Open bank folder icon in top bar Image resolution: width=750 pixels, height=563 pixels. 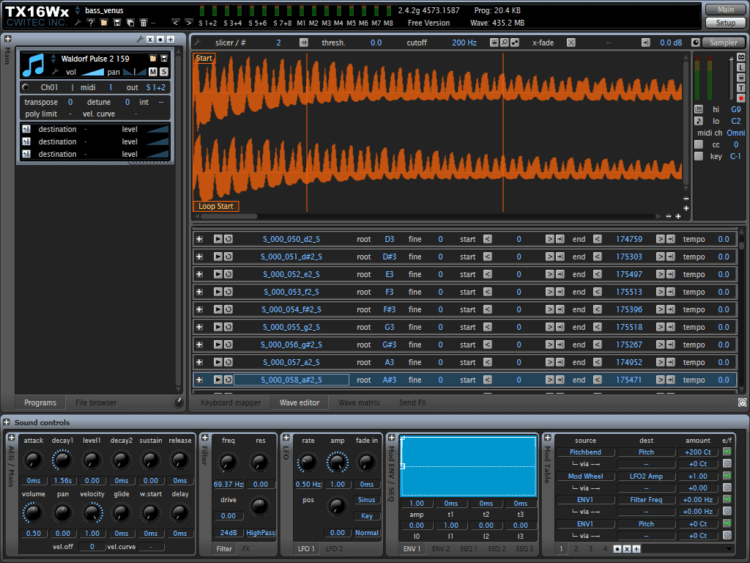tap(104, 22)
